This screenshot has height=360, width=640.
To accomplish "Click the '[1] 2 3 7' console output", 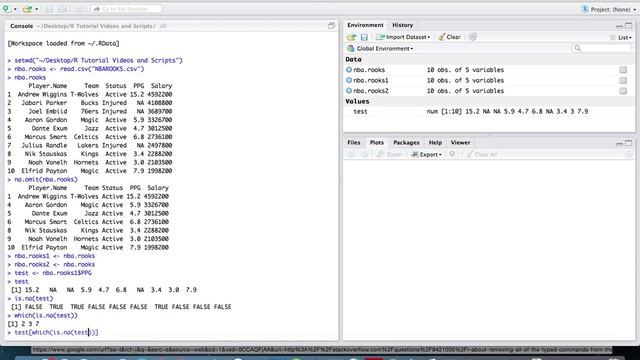I will (23, 324).
